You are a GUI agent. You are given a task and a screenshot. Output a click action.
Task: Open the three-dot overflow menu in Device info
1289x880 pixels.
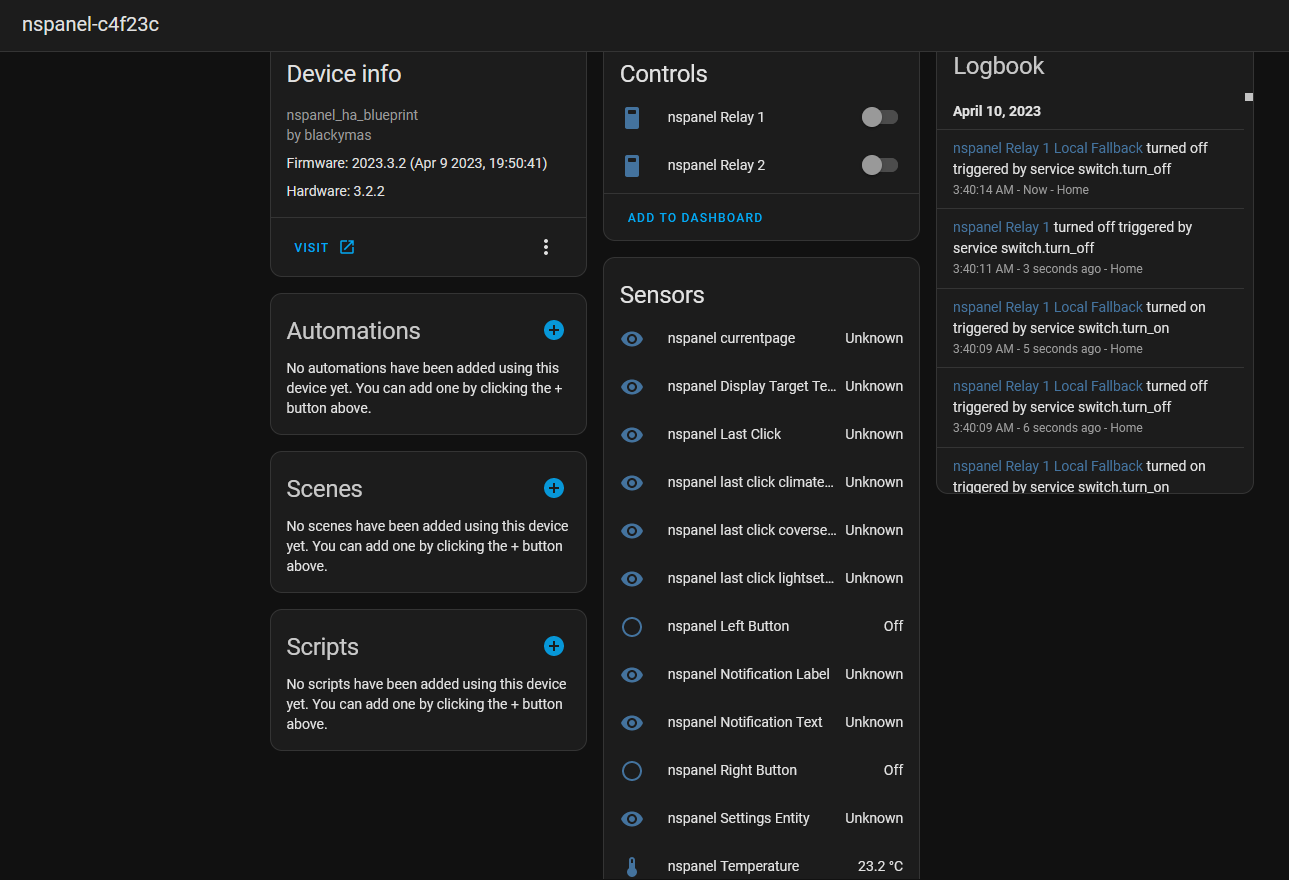(x=545, y=247)
